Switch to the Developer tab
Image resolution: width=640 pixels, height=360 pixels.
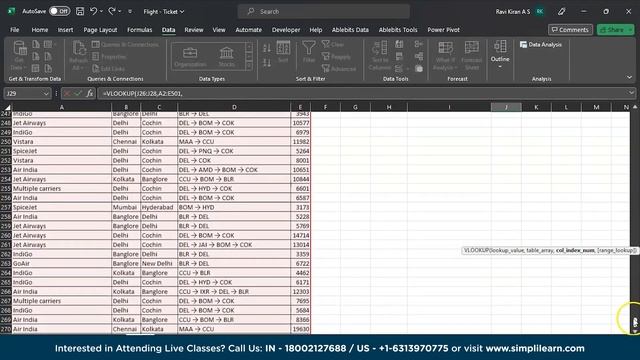tap(286, 30)
